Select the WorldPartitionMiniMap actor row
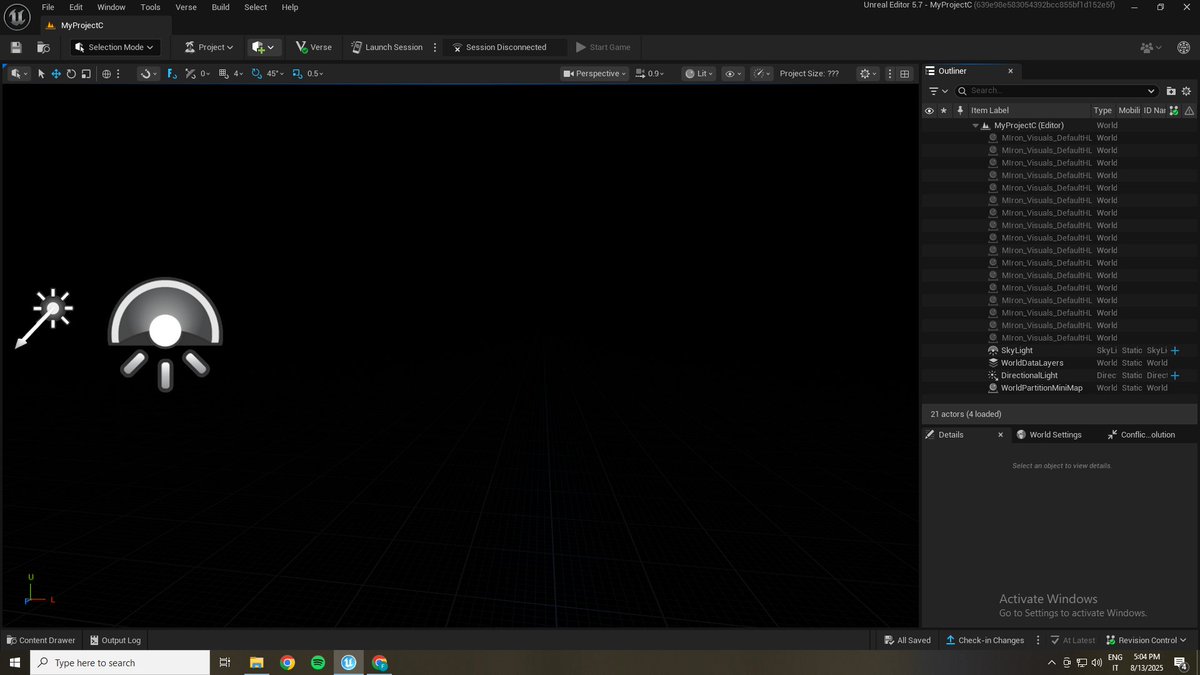The image size is (1200, 675). click(x=1059, y=388)
